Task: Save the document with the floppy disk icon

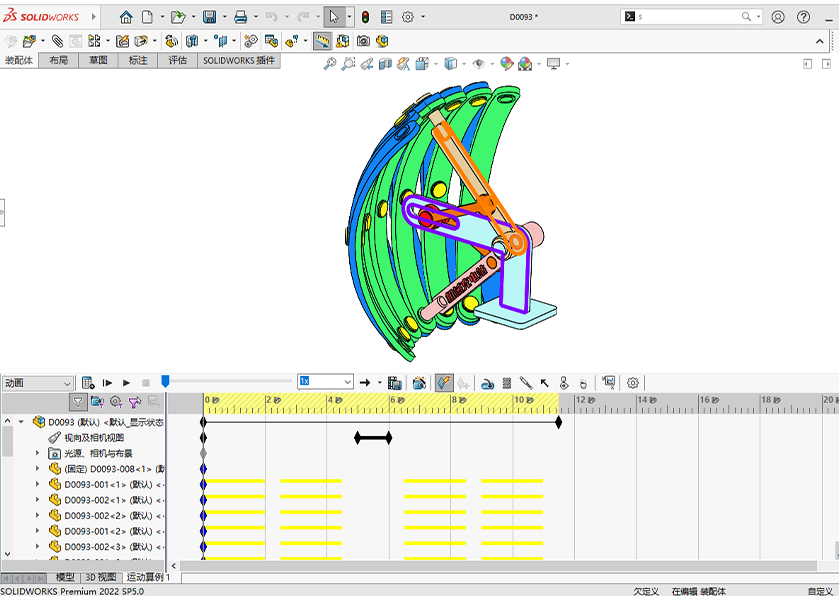Action: 209,17
